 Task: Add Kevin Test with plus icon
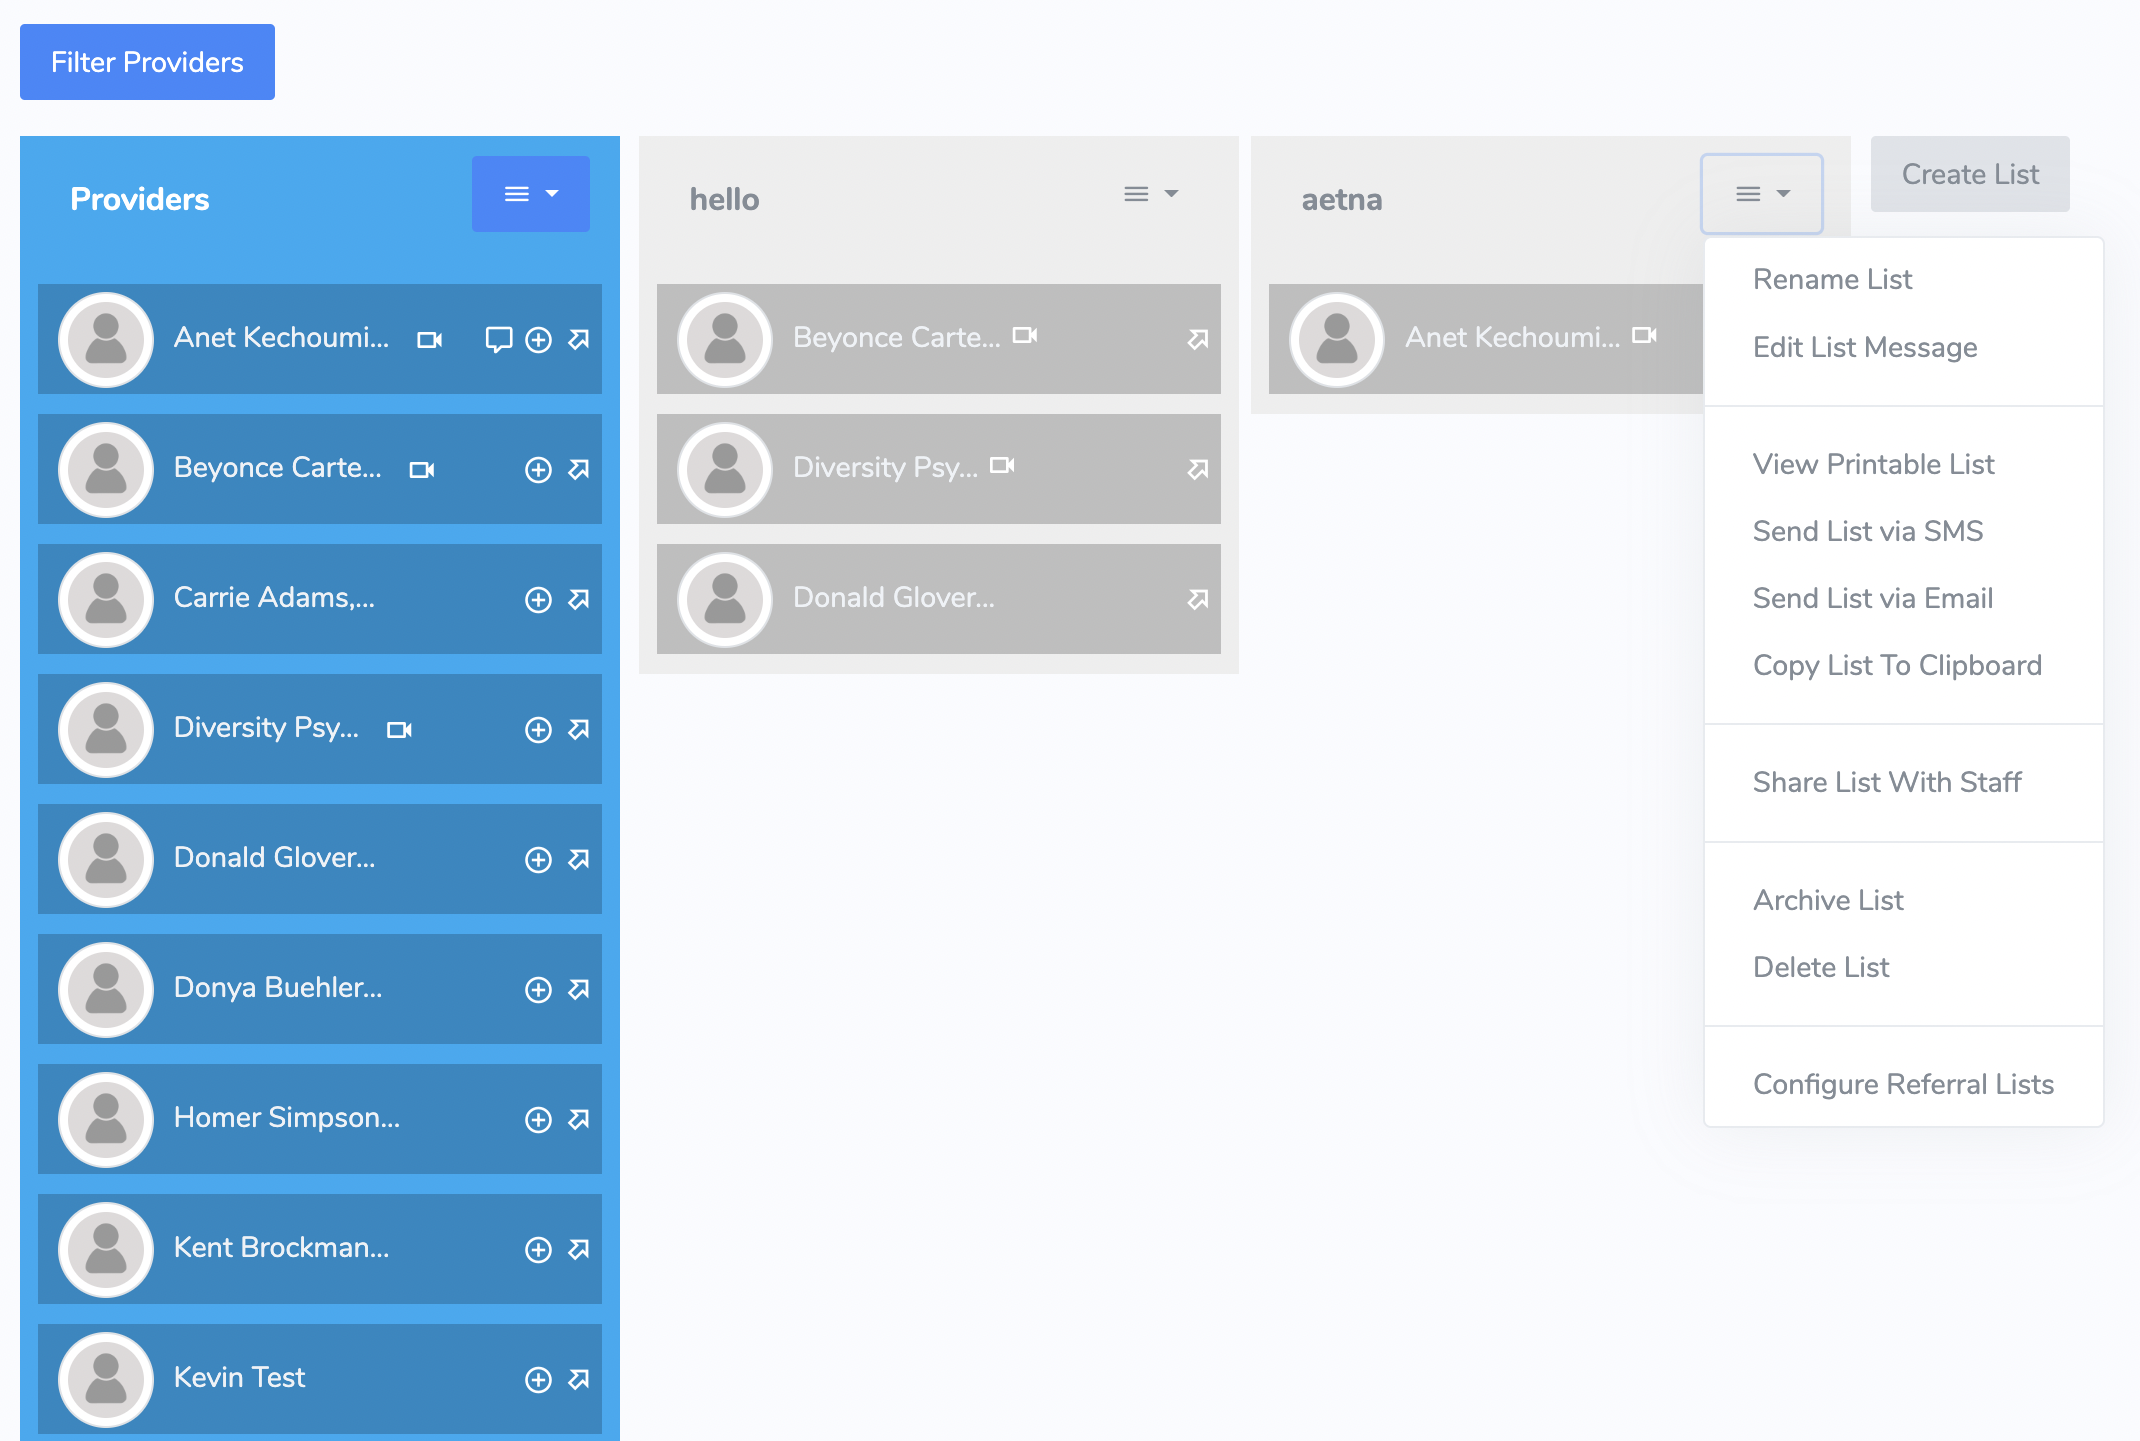coord(538,1380)
